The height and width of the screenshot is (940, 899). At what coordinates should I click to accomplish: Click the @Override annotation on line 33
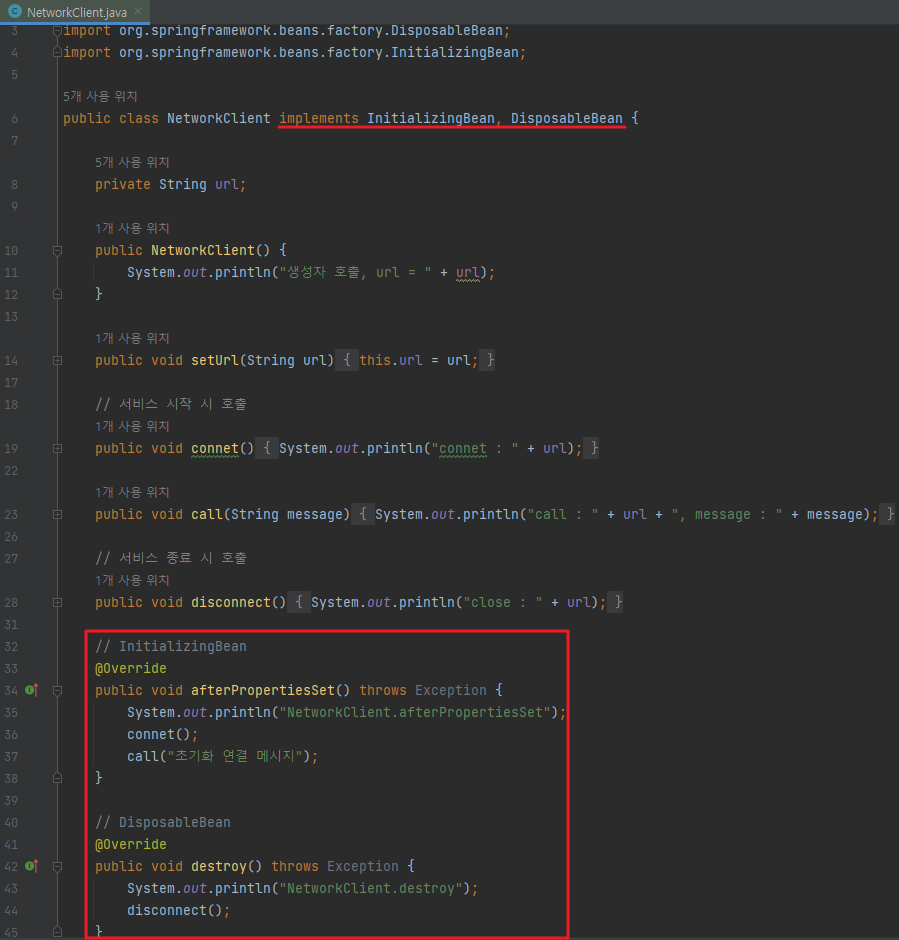click(131, 668)
